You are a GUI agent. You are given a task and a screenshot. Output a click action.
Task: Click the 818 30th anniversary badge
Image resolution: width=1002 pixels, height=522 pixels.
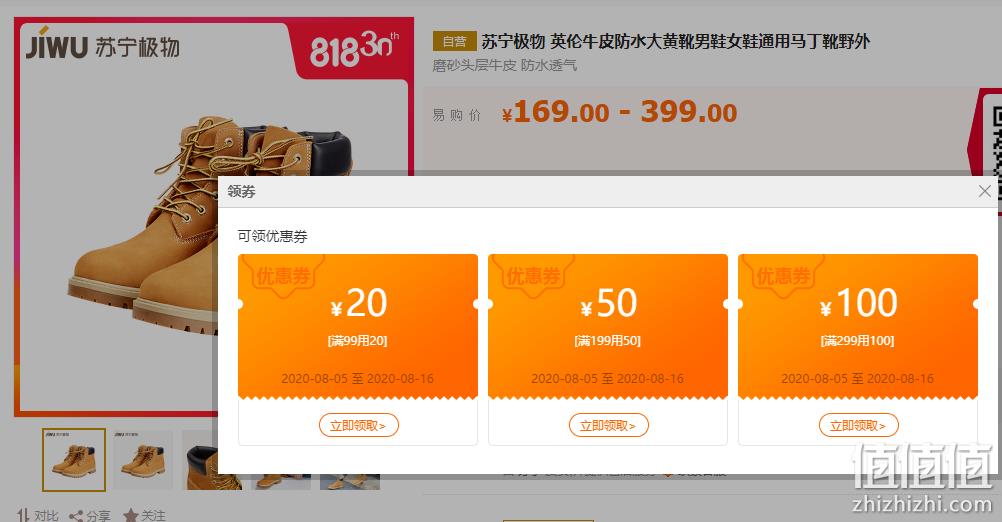point(351,49)
